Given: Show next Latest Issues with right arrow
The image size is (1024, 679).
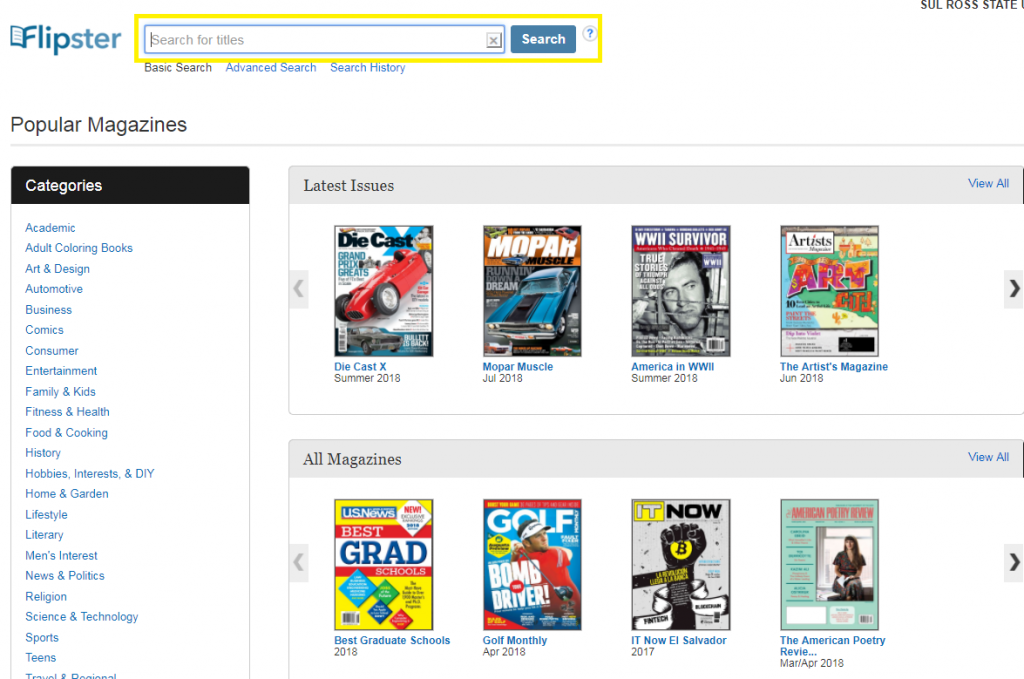Looking at the screenshot, I should click(x=1014, y=288).
